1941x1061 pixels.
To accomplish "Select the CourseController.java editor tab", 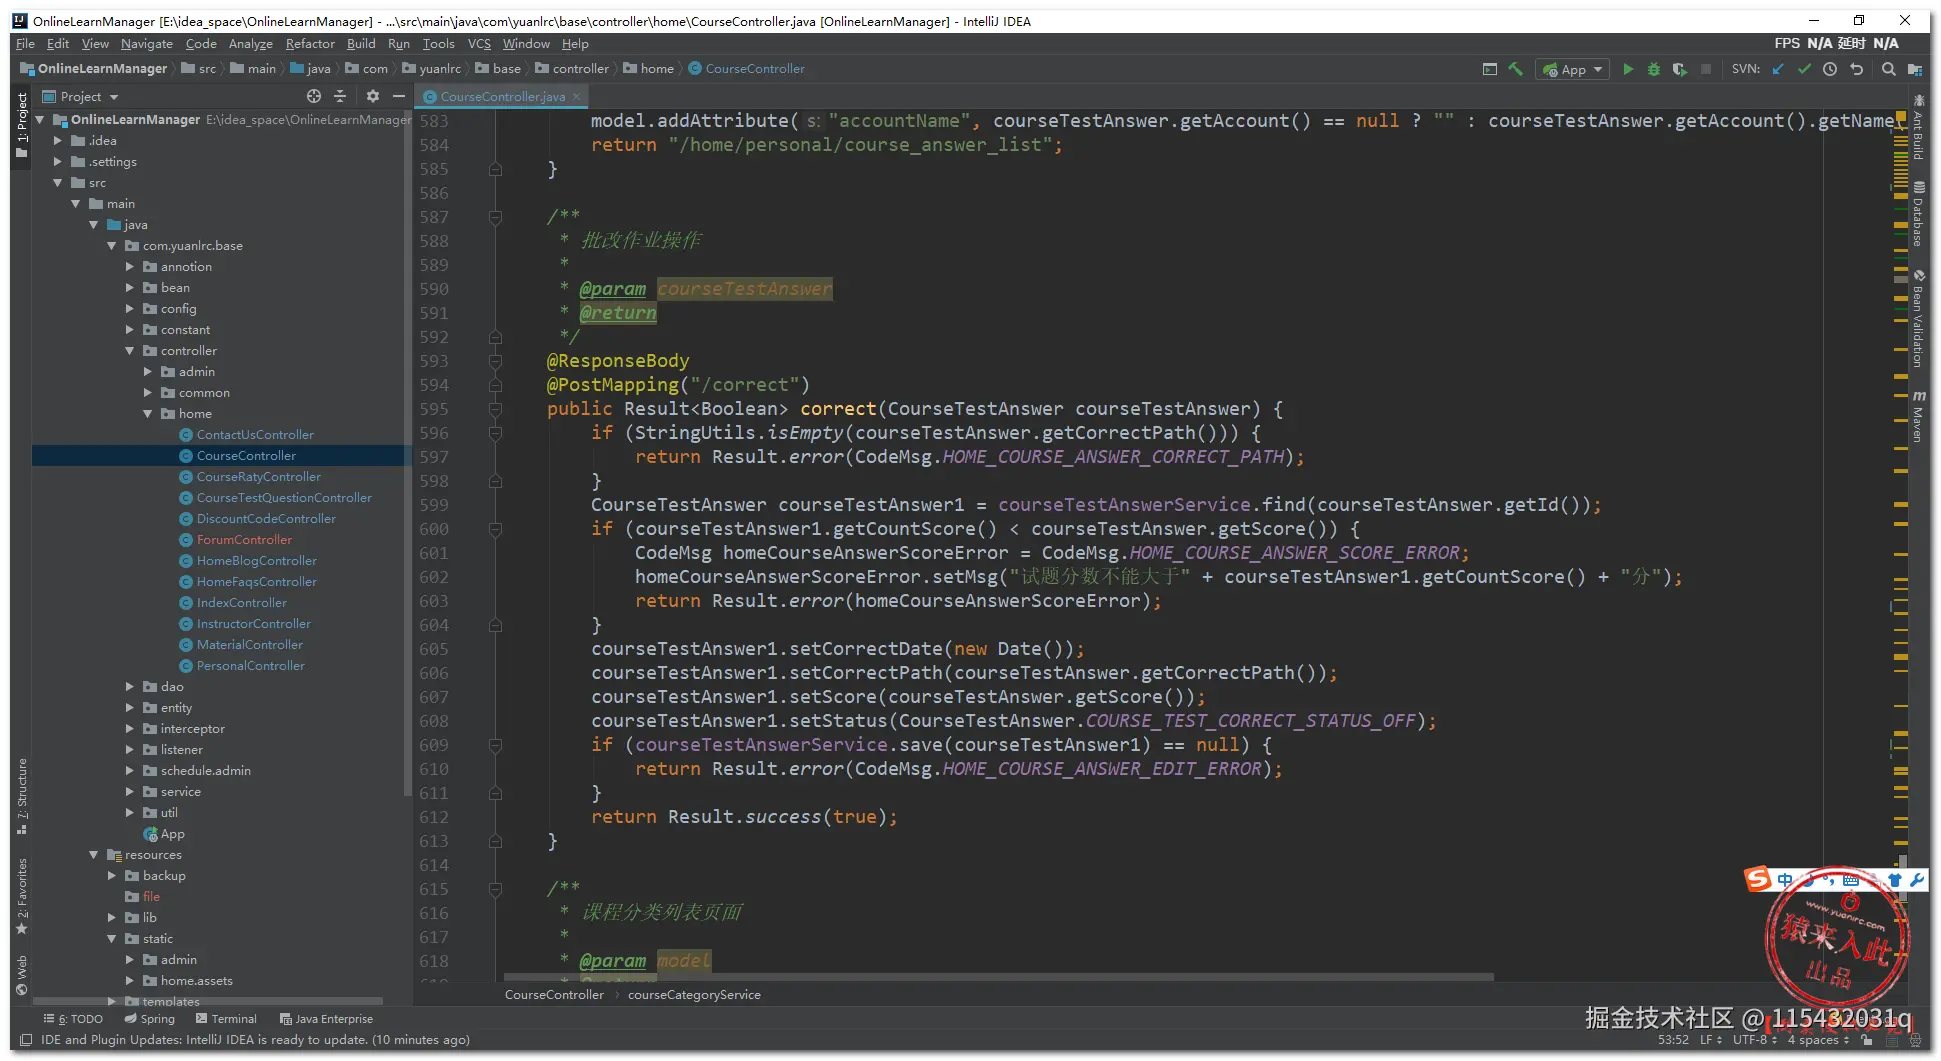I will [502, 97].
